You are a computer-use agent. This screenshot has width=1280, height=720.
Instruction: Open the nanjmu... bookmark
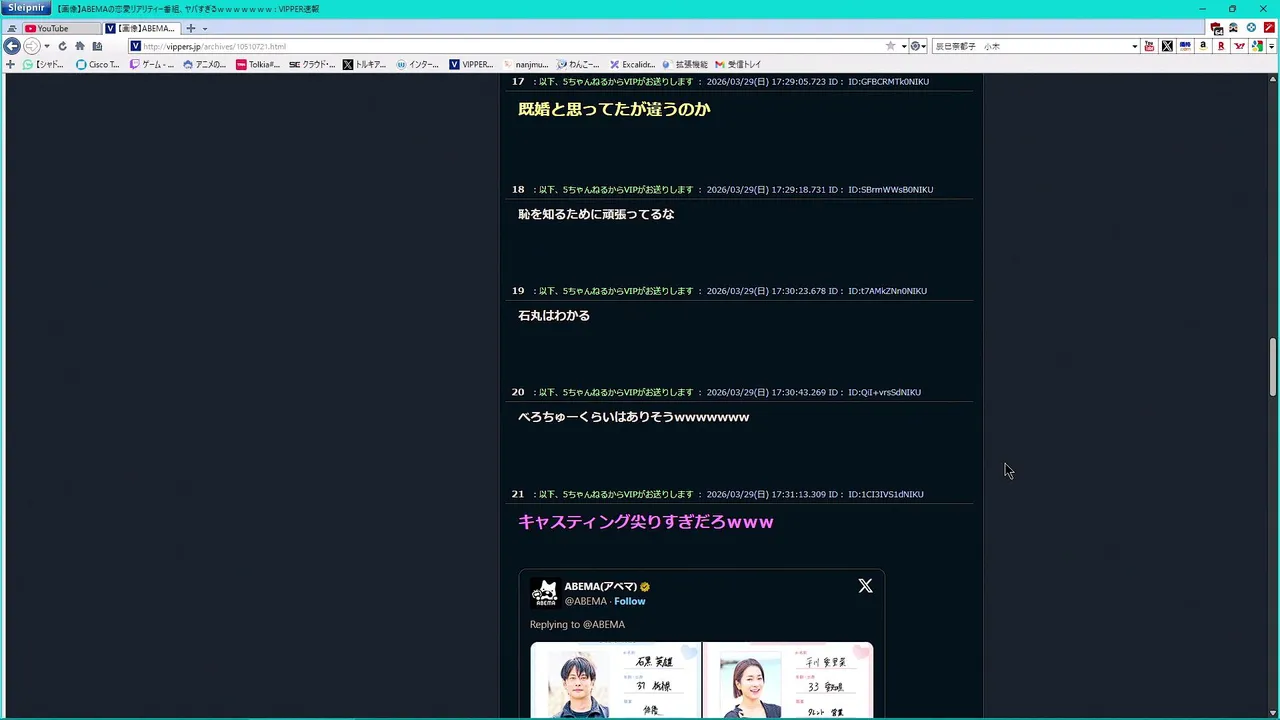pos(525,64)
